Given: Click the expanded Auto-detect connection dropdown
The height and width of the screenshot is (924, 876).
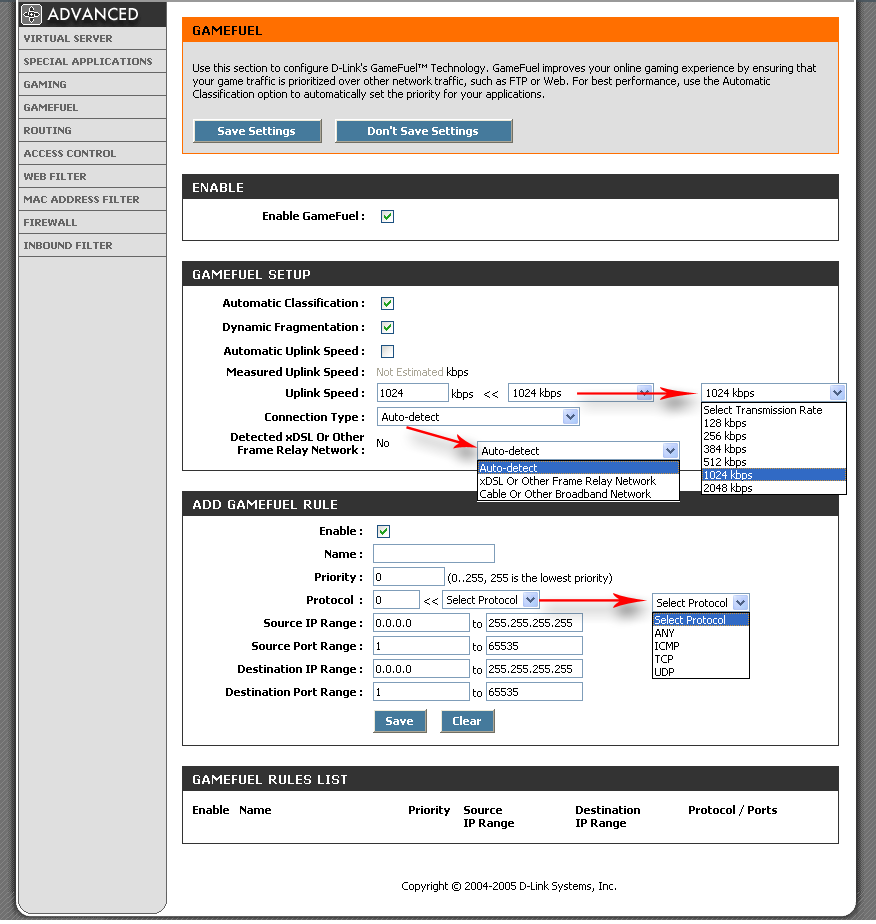Looking at the screenshot, I should tap(578, 451).
